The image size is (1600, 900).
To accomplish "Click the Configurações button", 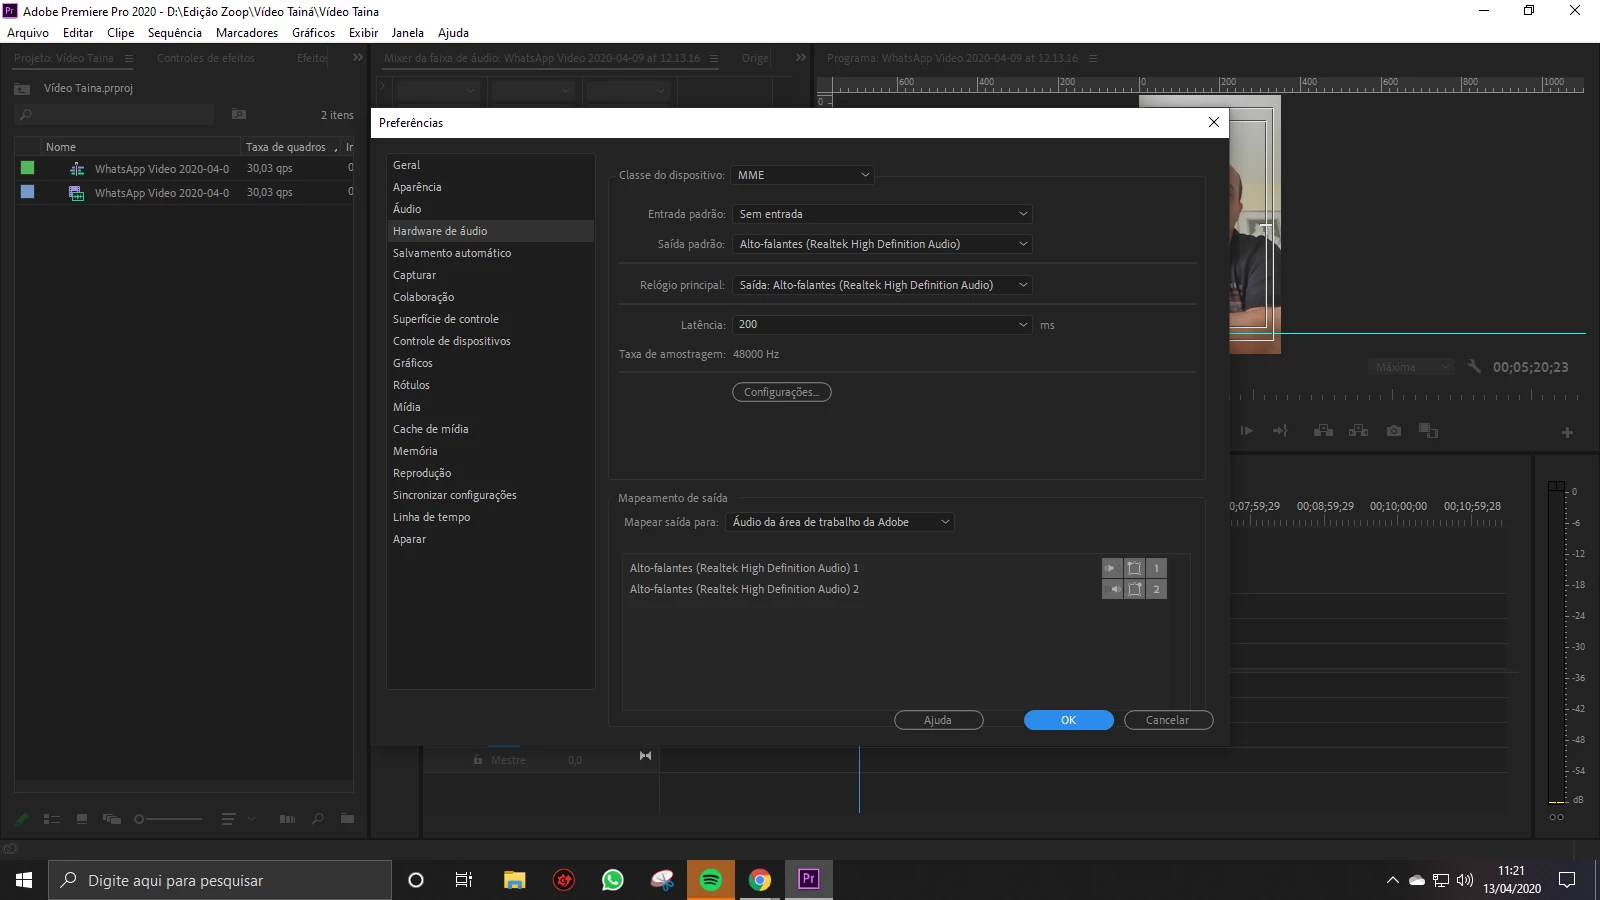I will click(x=782, y=392).
